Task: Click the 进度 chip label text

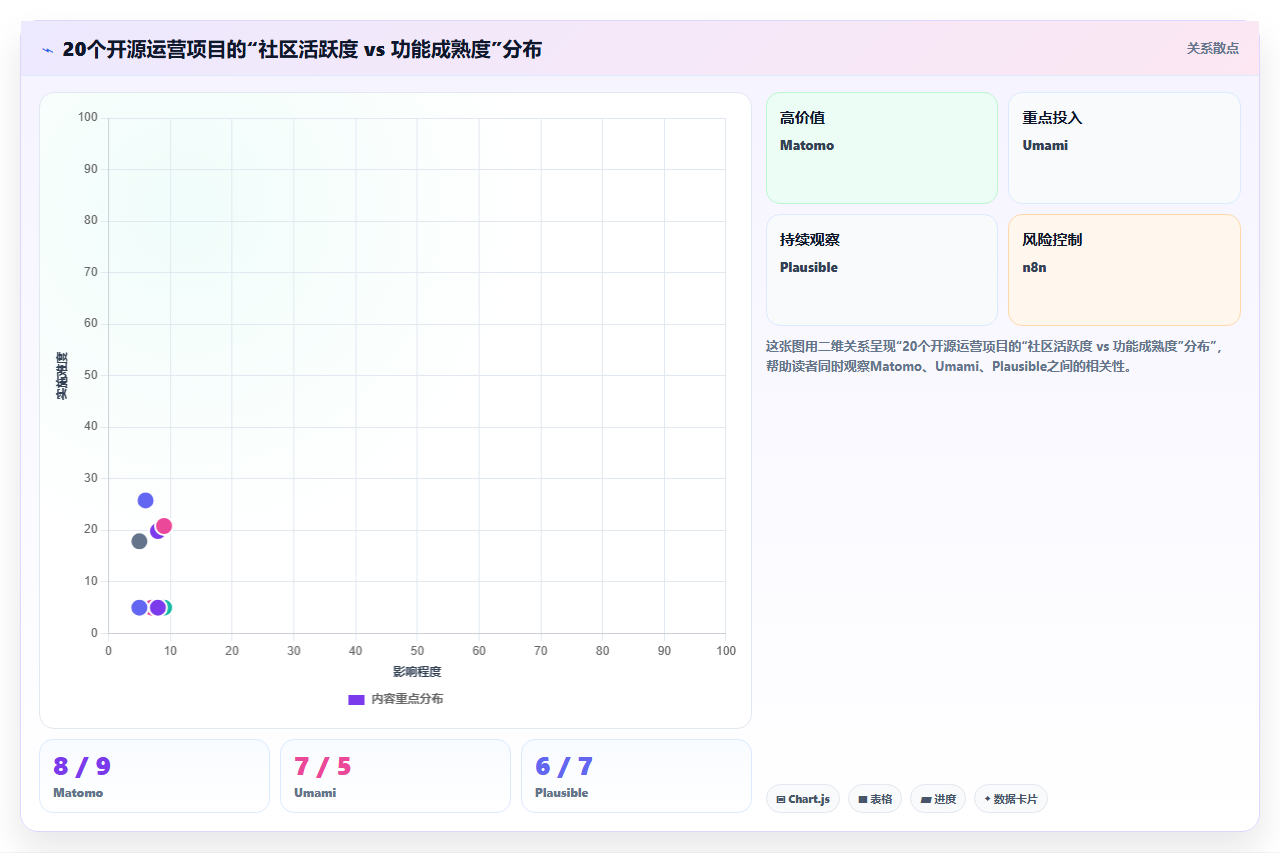Action: pyautogui.click(x=945, y=799)
